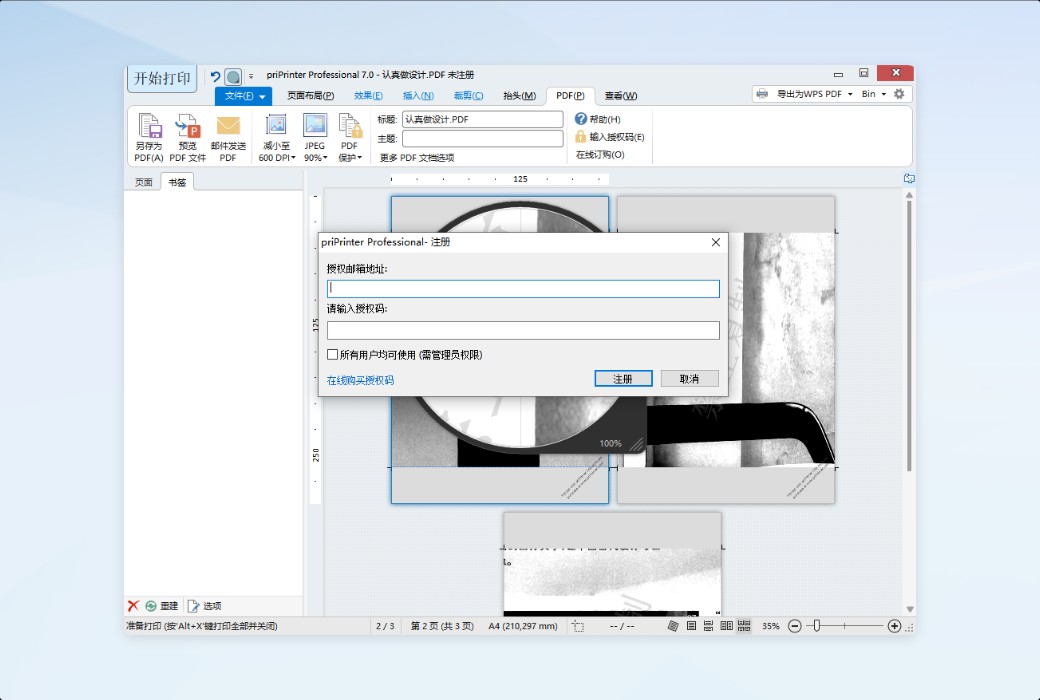This screenshot has height=700, width=1040.
Task: Close the registration dialog with its X
Action: click(x=716, y=242)
